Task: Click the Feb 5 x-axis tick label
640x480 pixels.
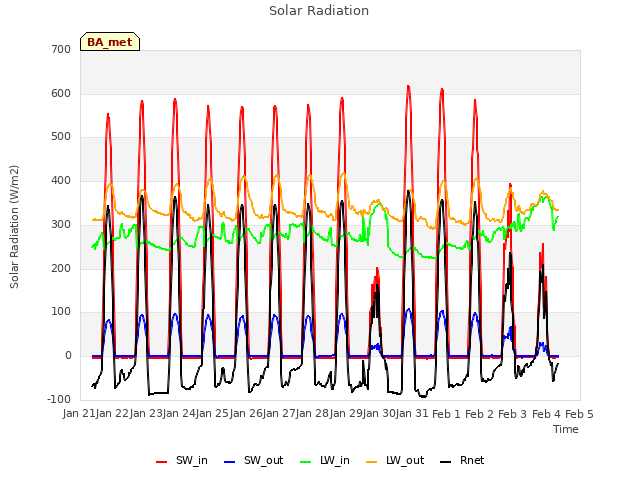Action: (x=579, y=414)
